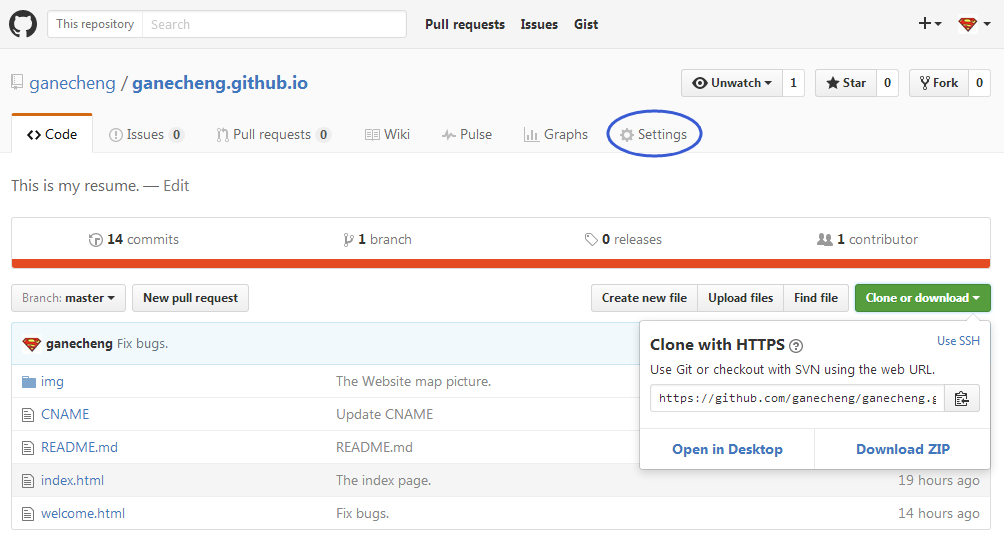This screenshot has width=1004, height=533.
Task: View the 14 commits history
Action: (134, 240)
